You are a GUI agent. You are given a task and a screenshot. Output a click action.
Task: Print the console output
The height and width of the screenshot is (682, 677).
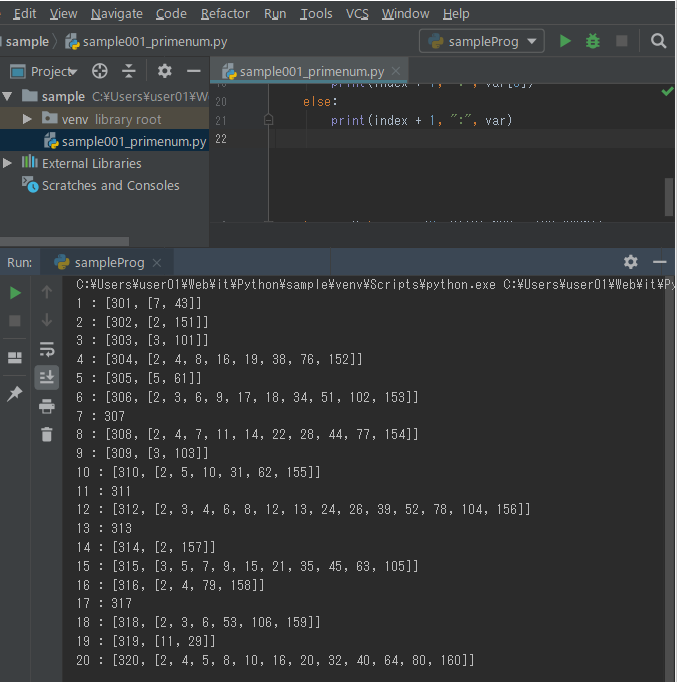47,406
